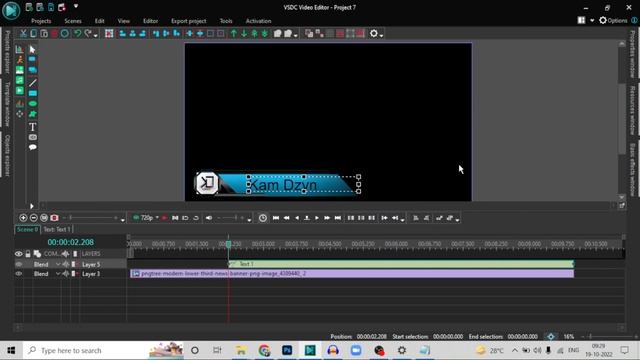Click the Movement crosshair icon
The width and height of the screenshot is (640, 360).
tap(20, 114)
